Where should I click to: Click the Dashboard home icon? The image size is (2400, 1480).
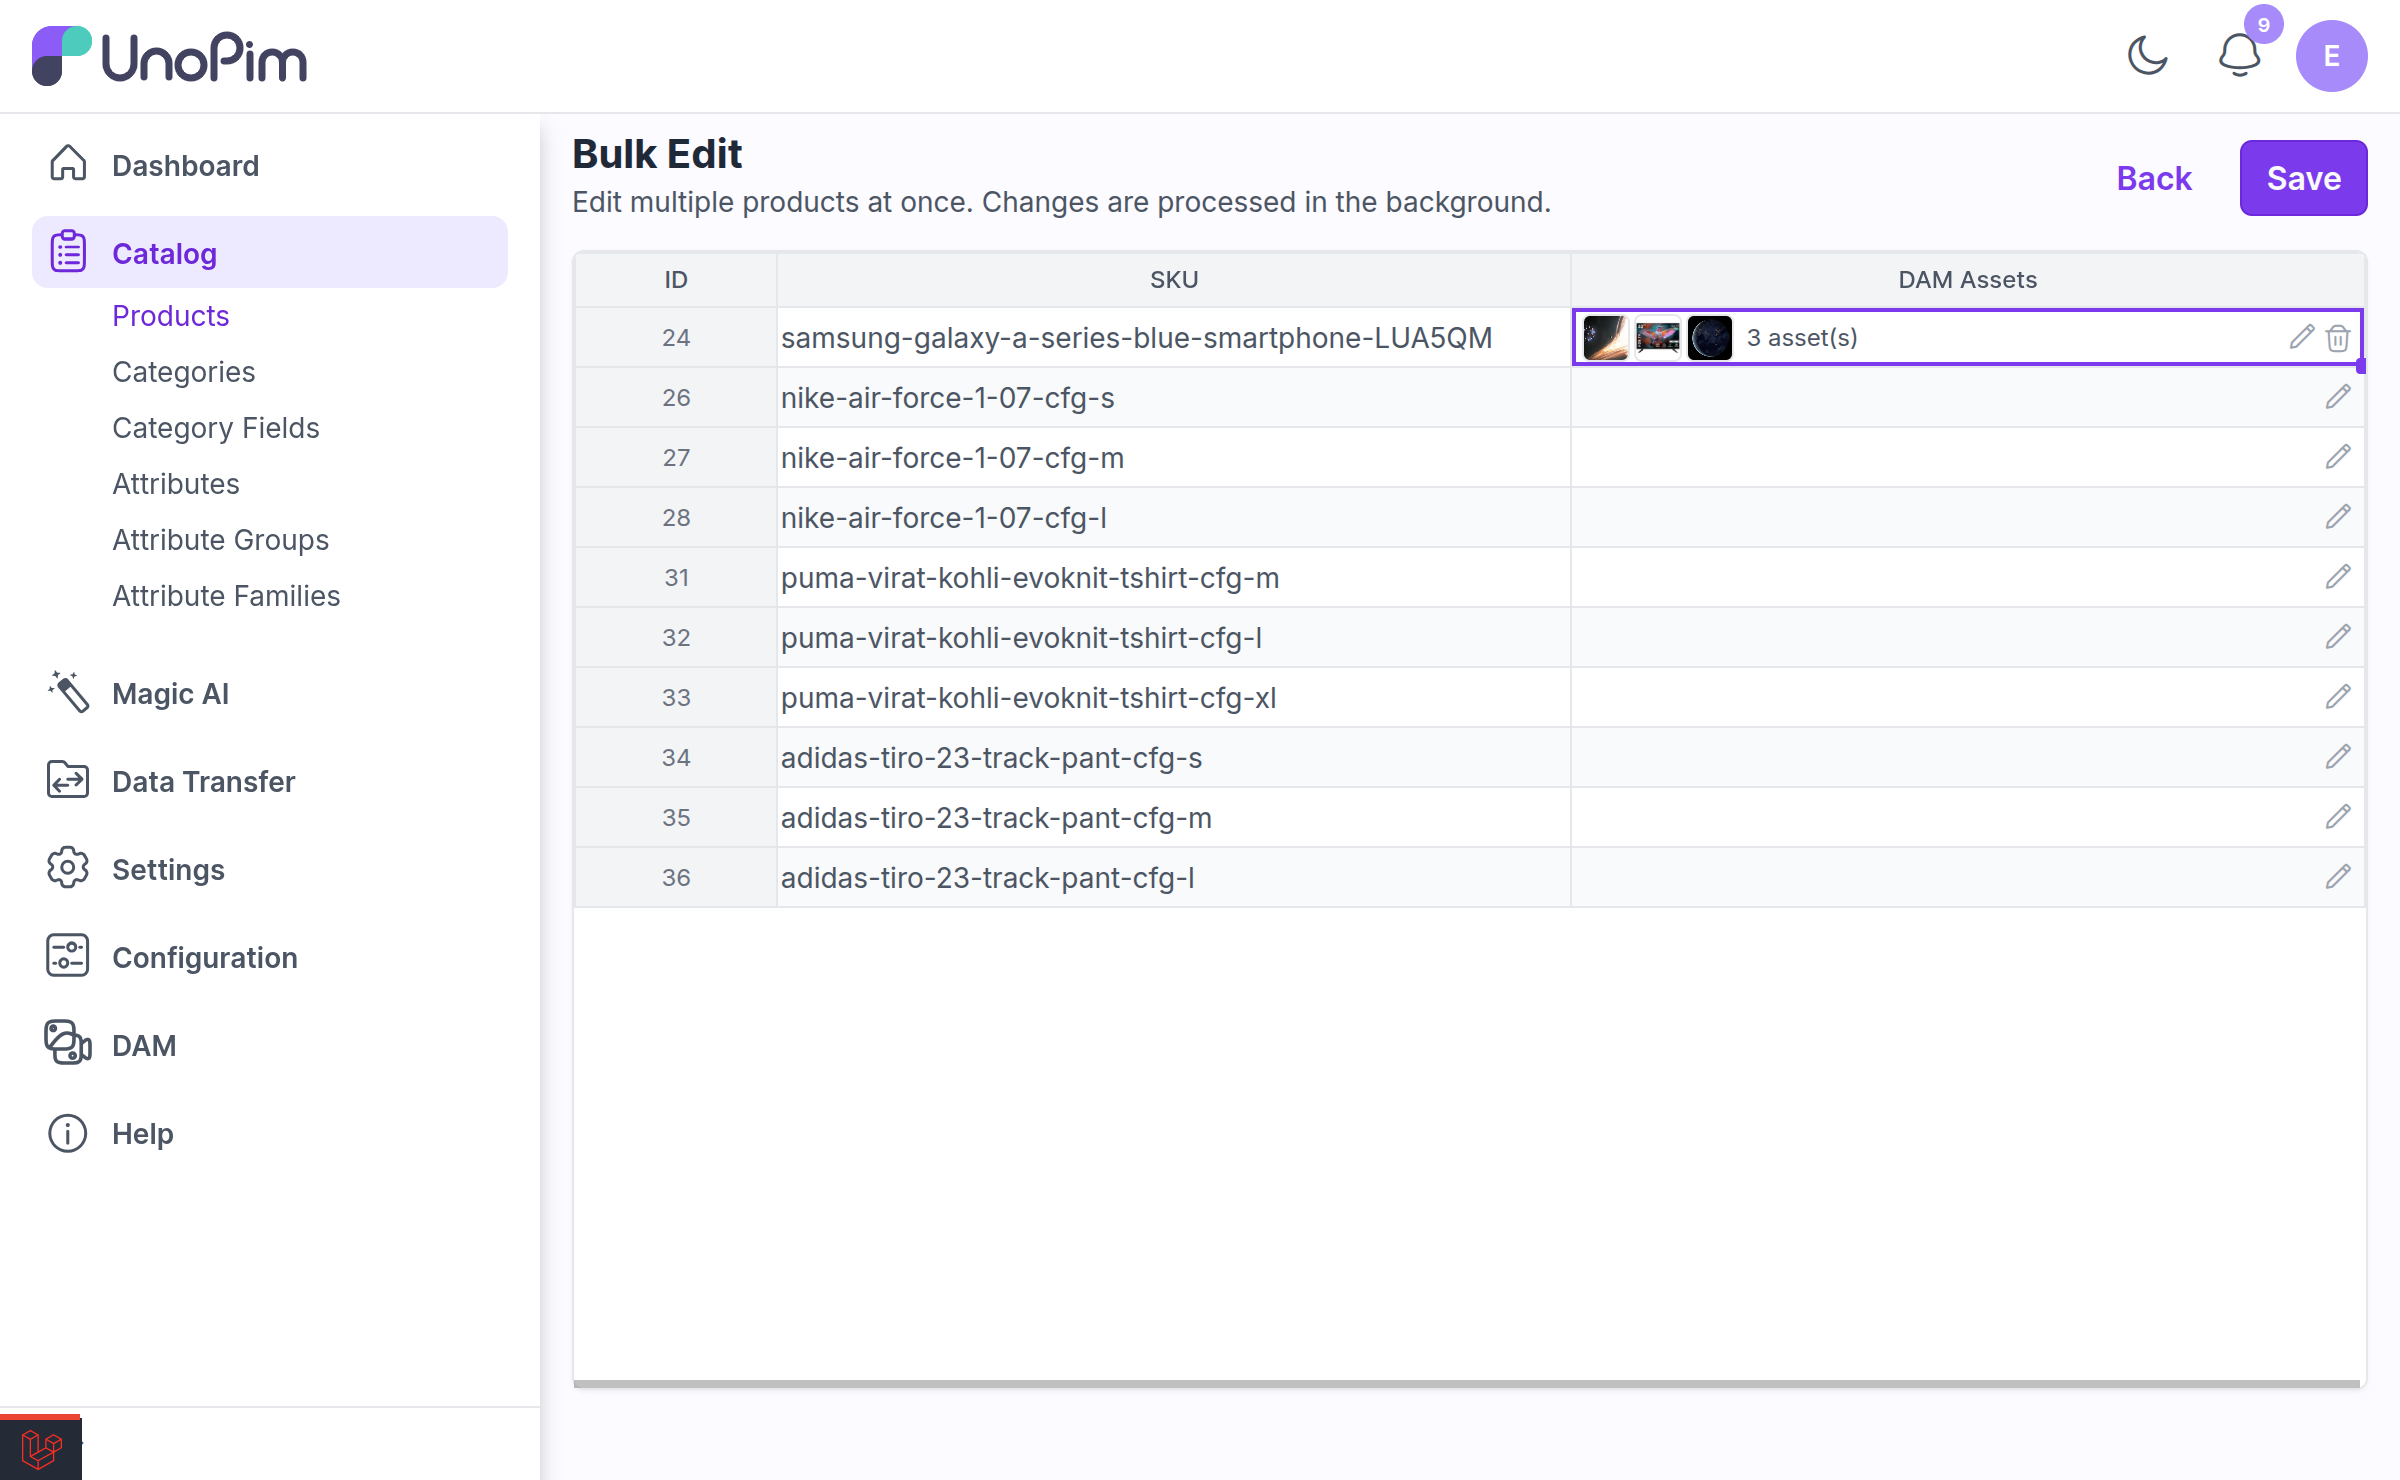[x=68, y=164]
